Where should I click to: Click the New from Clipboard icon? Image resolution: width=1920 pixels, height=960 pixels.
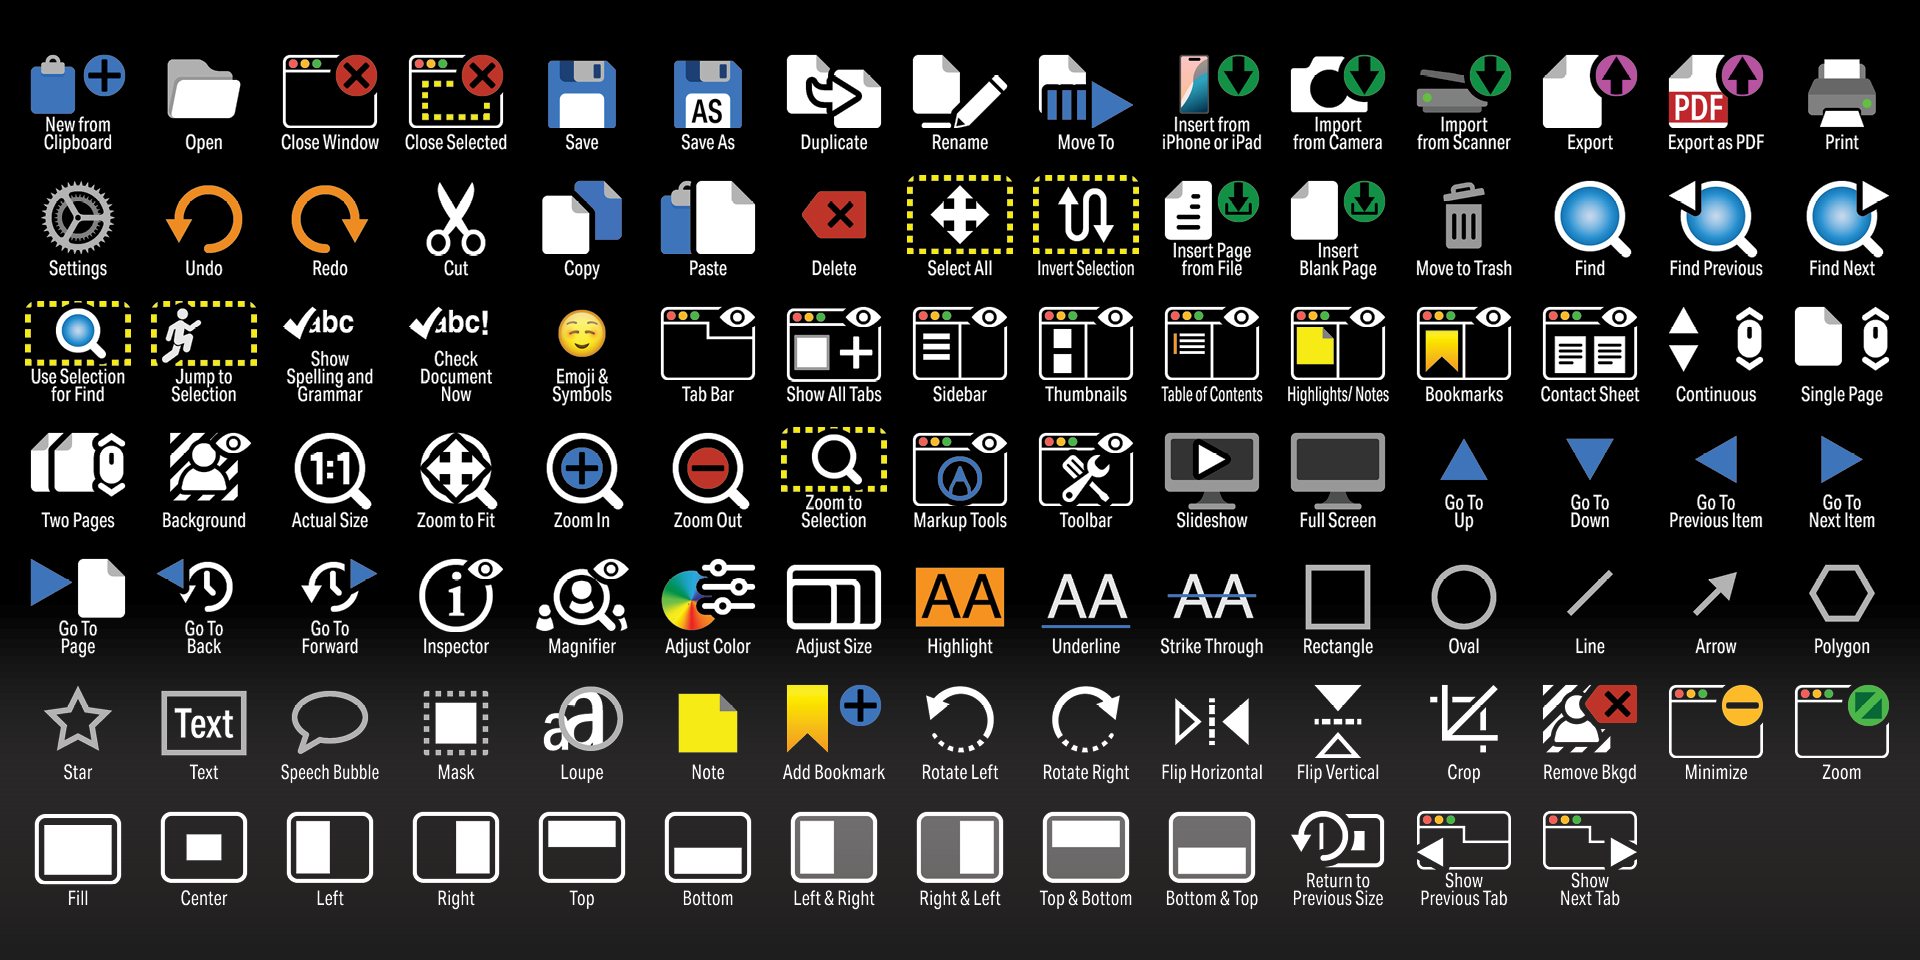tap(78, 85)
